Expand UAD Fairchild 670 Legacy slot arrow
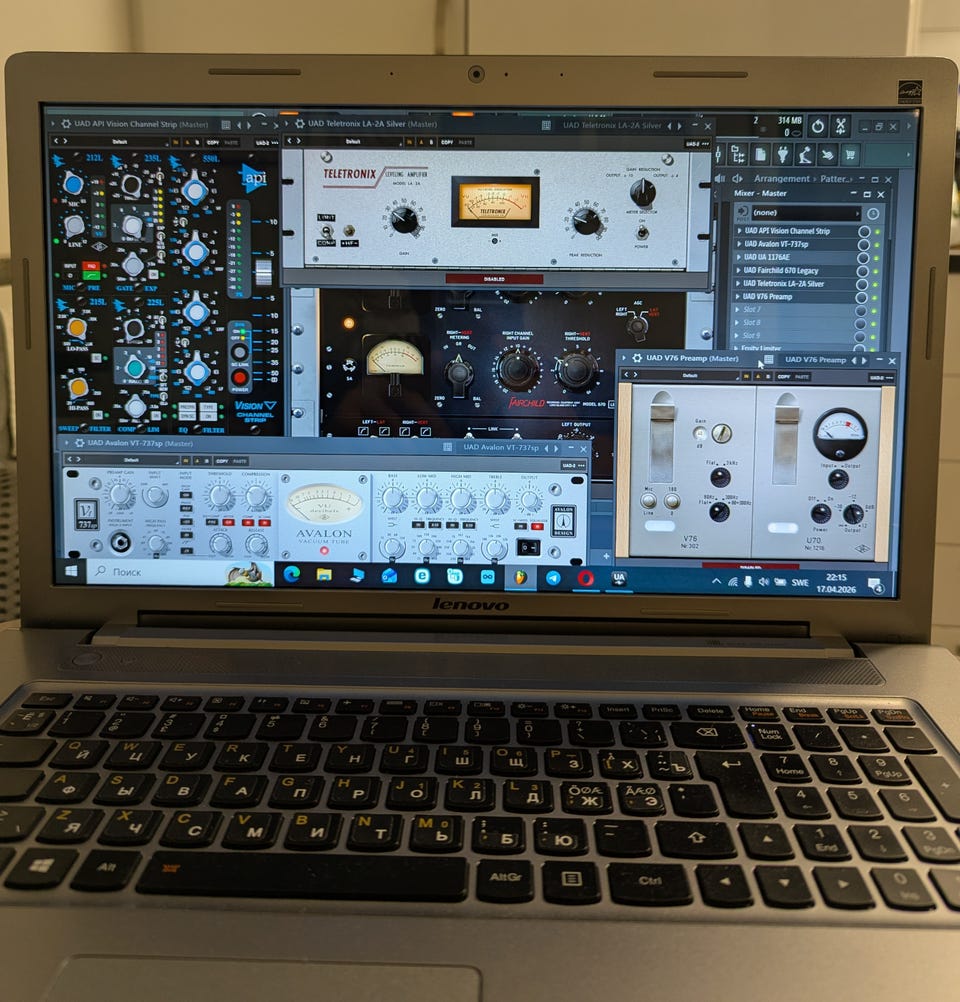Image resolution: width=960 pixels, height=1002 pixels. (x=739, y=270)
